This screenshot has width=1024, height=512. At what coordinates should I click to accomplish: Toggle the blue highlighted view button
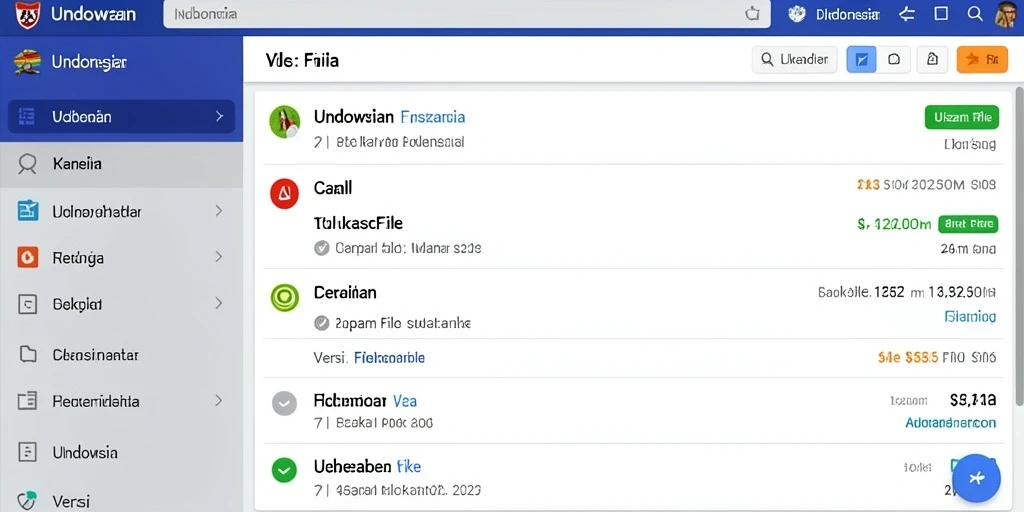[x=861, y=59]
